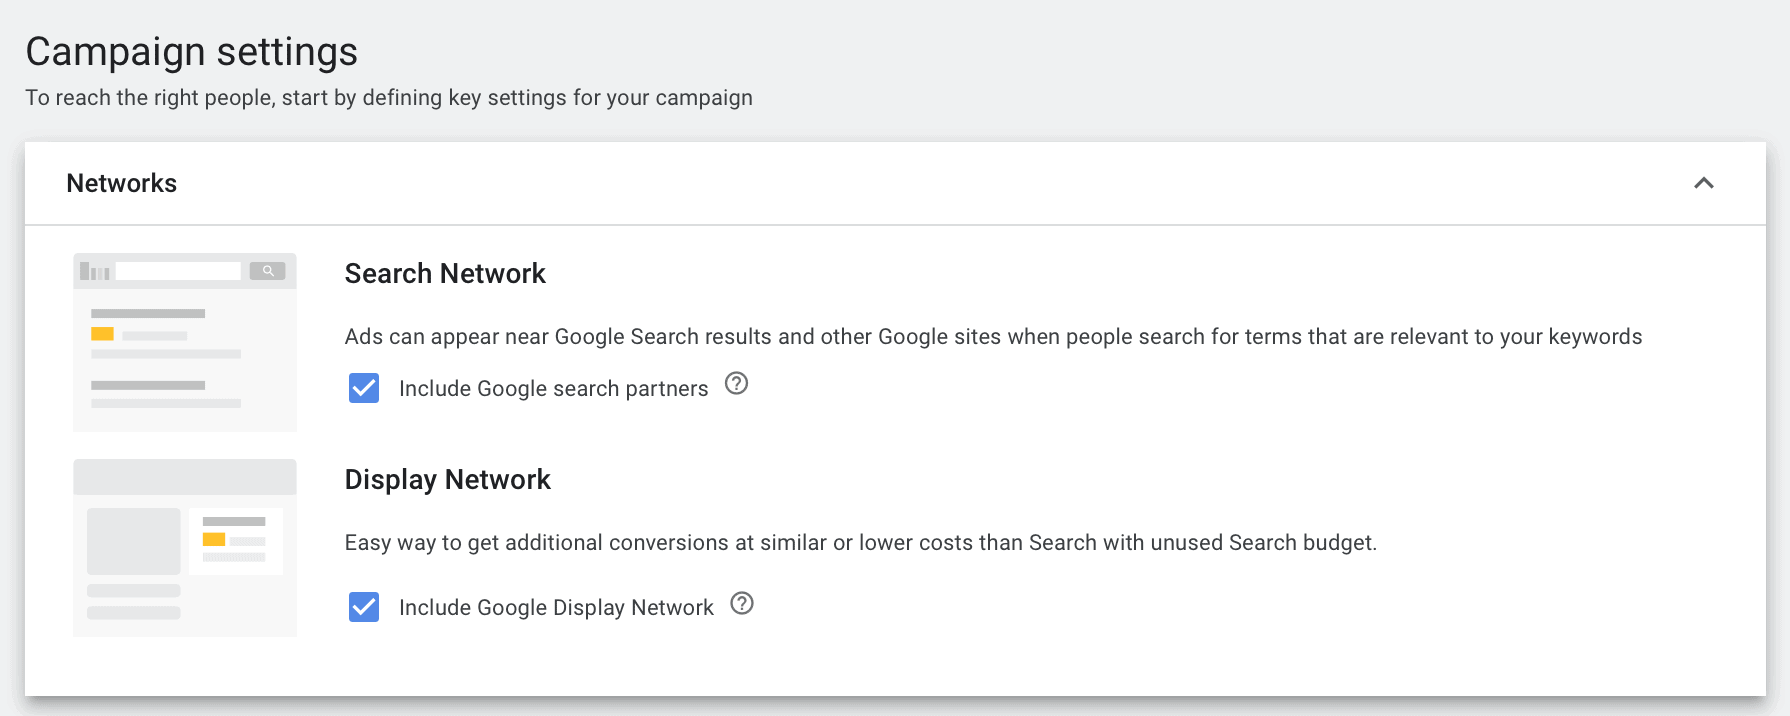Click the Campaign settings page title
Screen dimensions: 1790x716
pos(191,52)
